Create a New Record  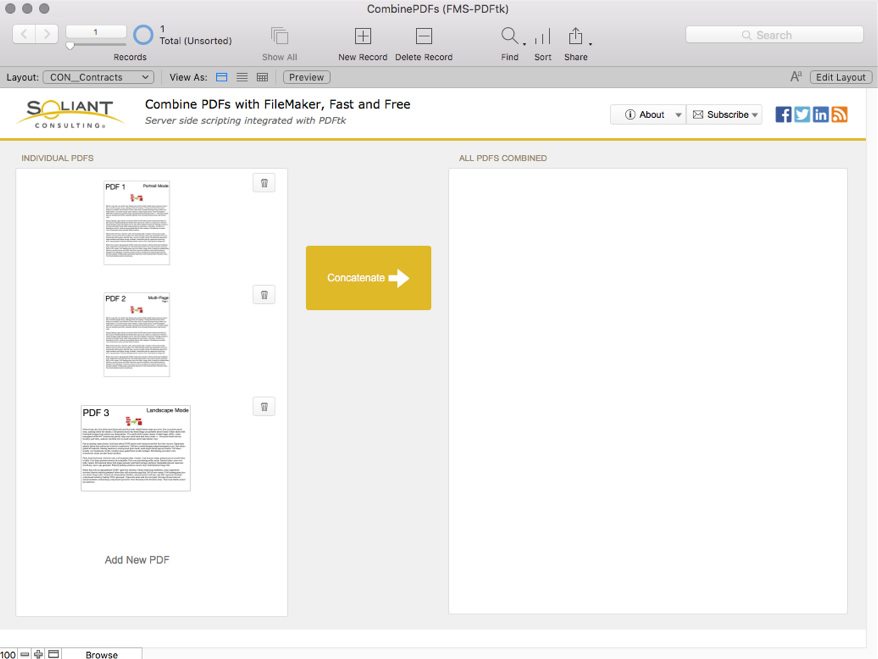tap(363, 36)
